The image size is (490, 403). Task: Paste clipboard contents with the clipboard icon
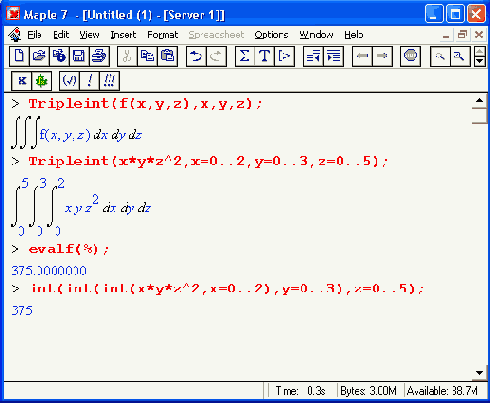click(x=167, y=56)
